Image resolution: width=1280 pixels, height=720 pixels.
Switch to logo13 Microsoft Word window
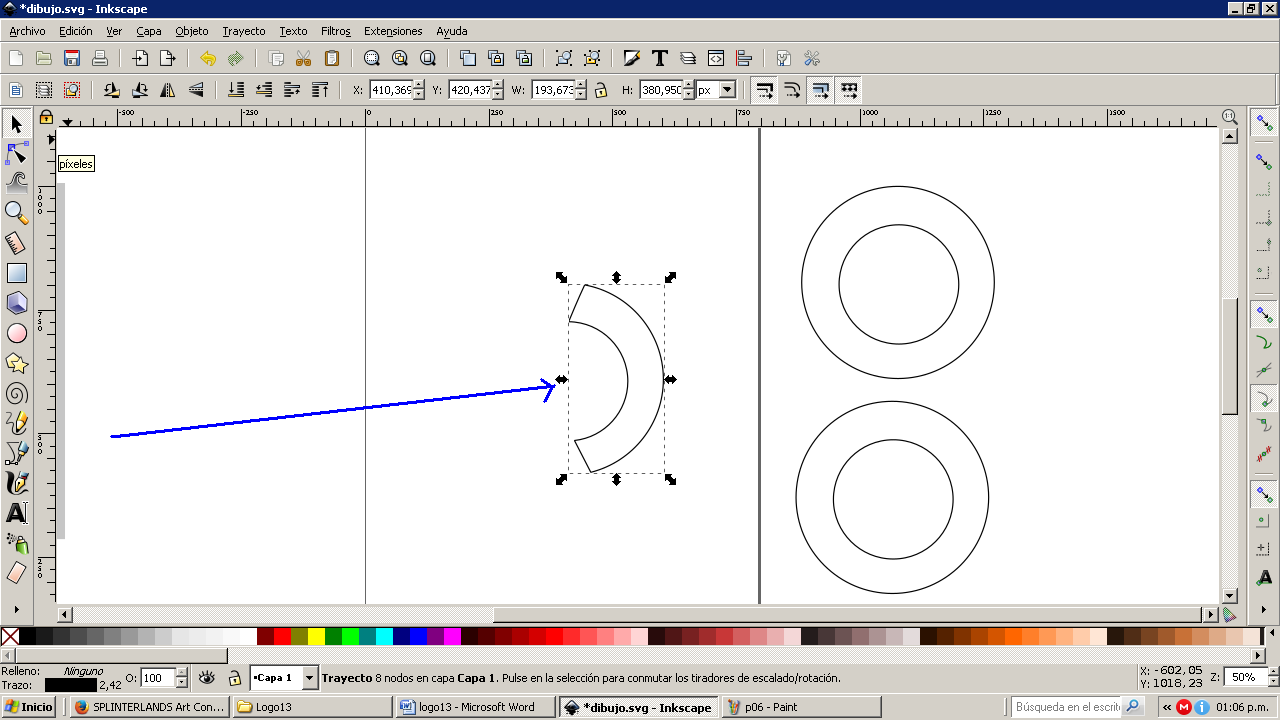pyautogui.click(x=476, y=707)
